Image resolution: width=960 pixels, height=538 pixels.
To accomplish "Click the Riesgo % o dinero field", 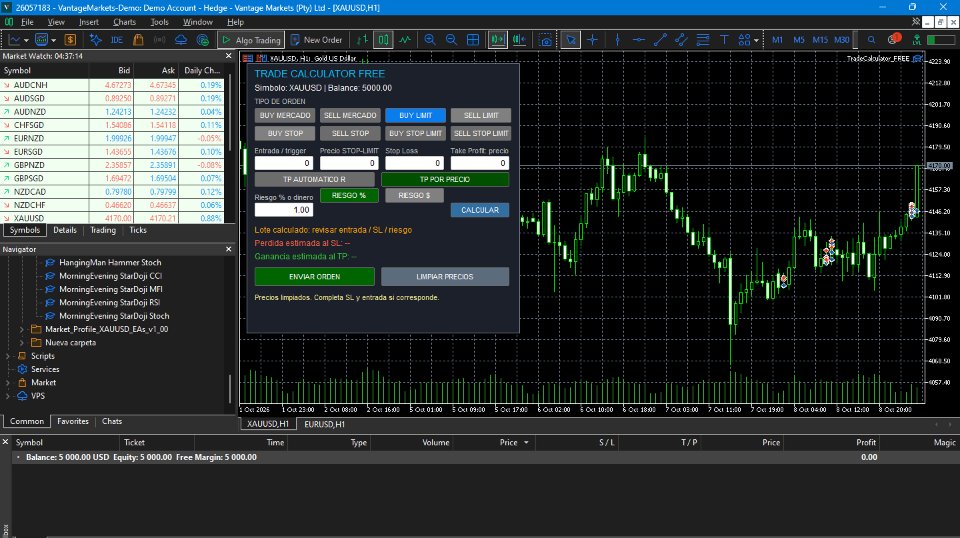I will click(x=284, y=210).
